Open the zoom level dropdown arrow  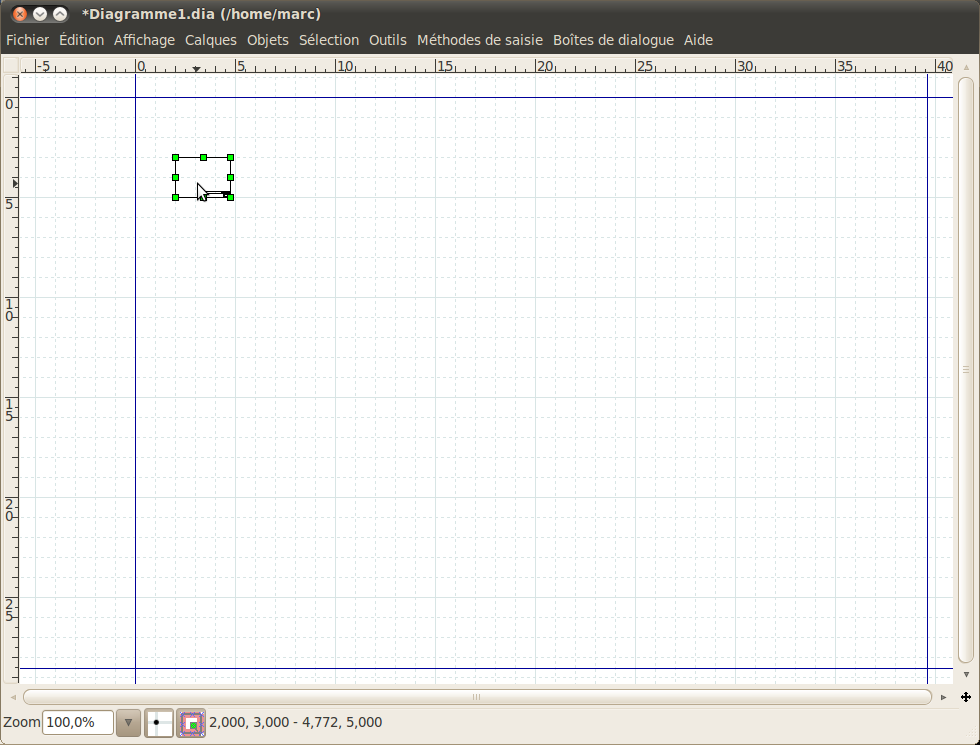pos(128,722)
